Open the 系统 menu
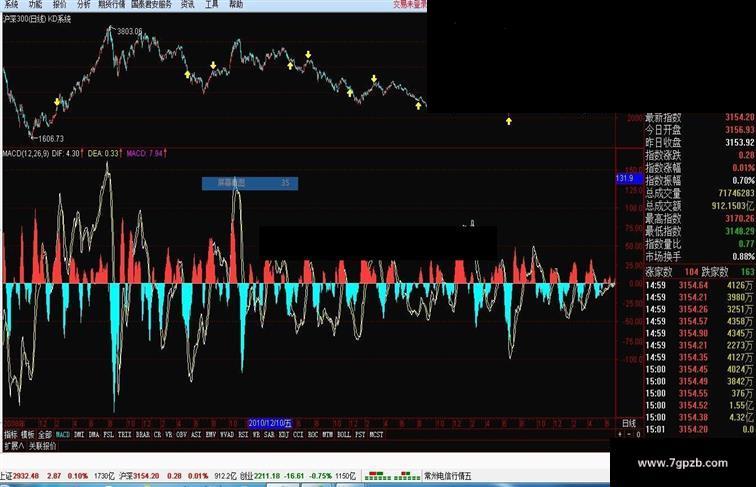 (11, 4)
